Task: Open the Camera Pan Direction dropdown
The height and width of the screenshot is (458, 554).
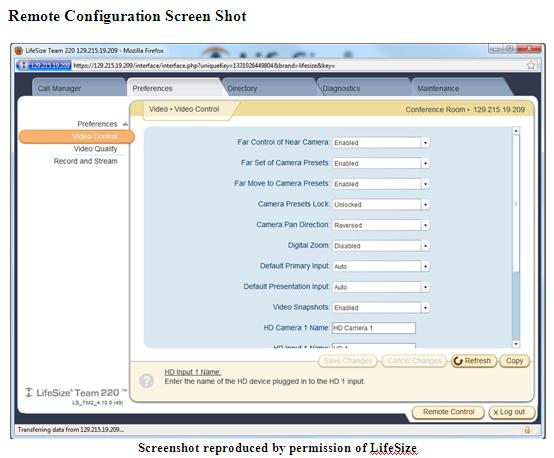Action: click(x=381, y=225)
